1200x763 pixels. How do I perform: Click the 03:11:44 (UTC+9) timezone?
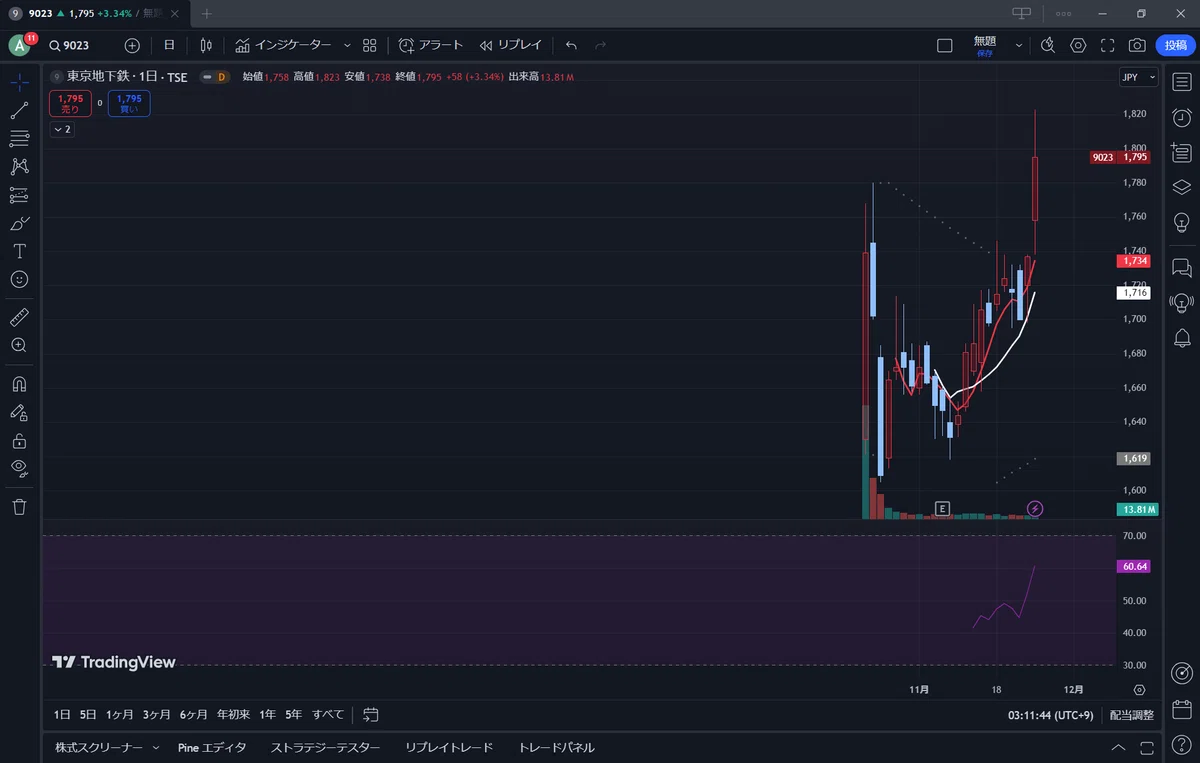(x=1051, y=715)
